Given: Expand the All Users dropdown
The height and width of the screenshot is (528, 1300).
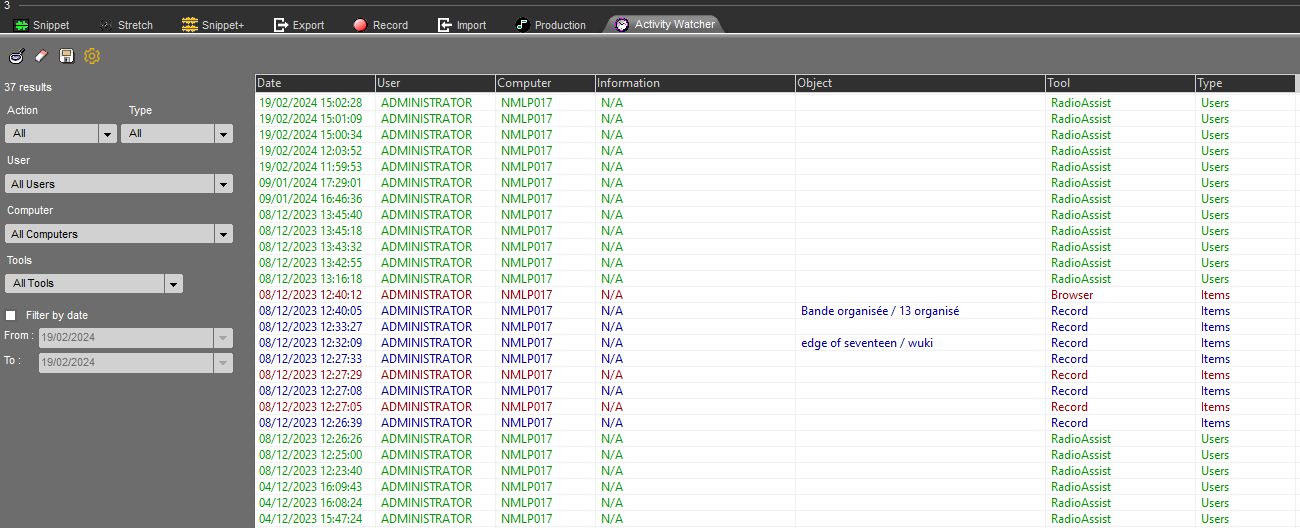Looking at the screenshot, I should click(x=224, y=184).
